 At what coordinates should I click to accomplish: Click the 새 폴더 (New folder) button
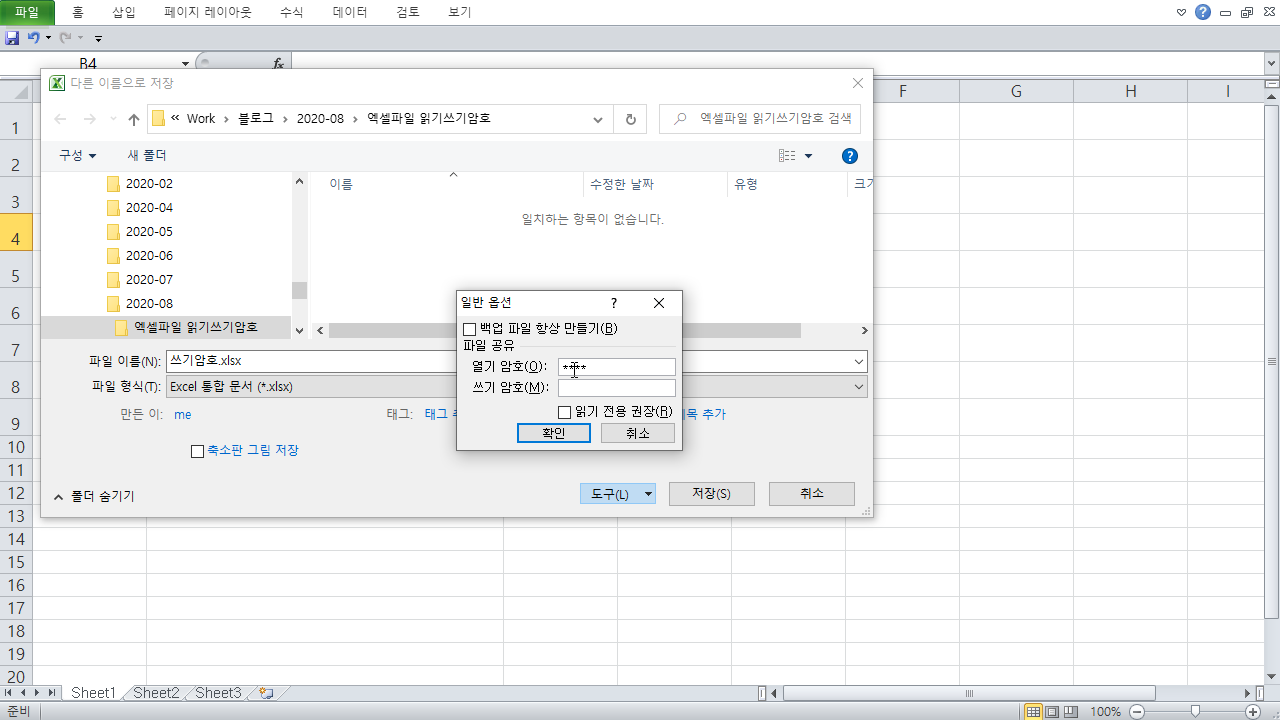click(147, 156)
